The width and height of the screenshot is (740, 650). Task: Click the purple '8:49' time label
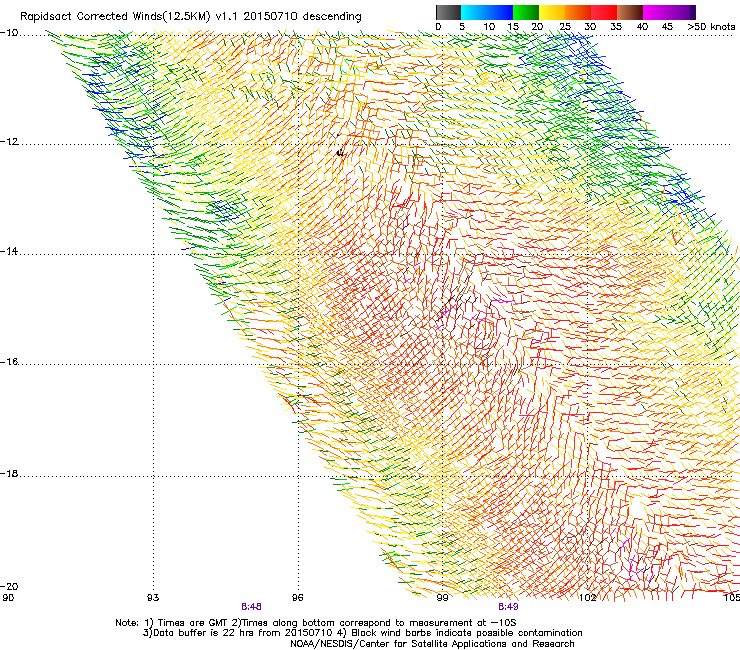(x=508, y=607)
